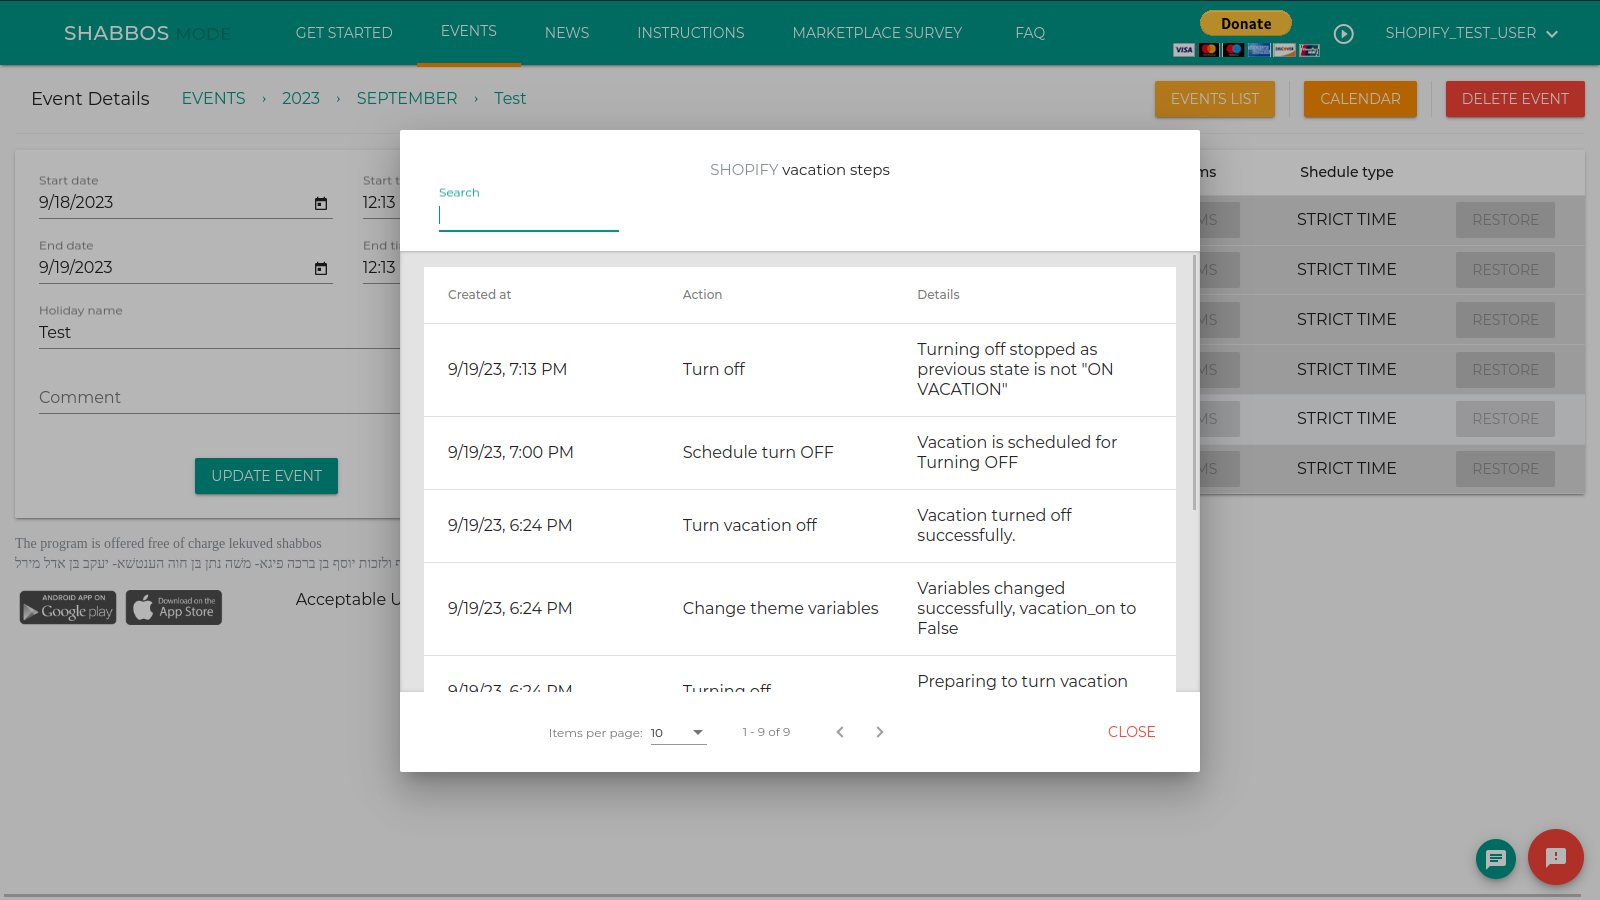
Task: Open the Items per page dropdown
Action: pyautogui.click(x=678, y=733)
